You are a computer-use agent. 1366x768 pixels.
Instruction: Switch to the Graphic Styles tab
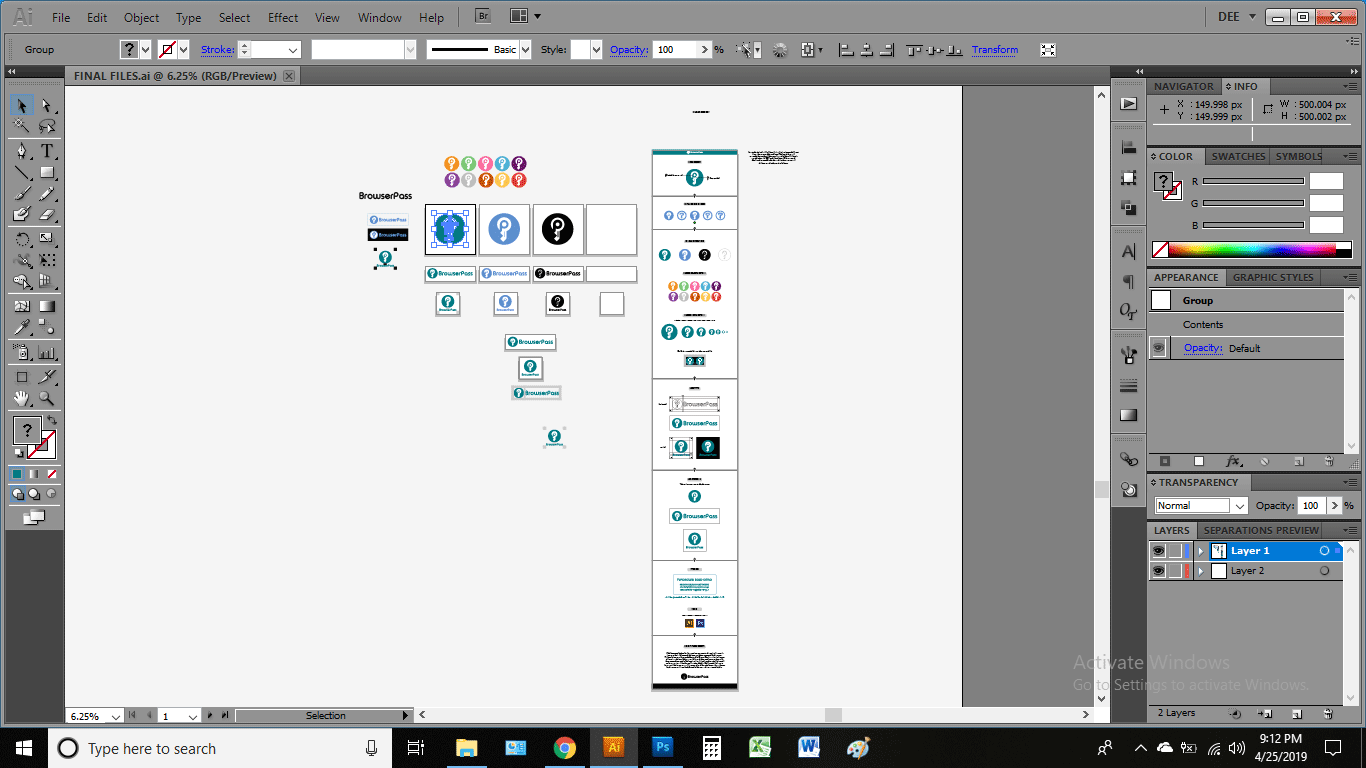pos(1273,278)
